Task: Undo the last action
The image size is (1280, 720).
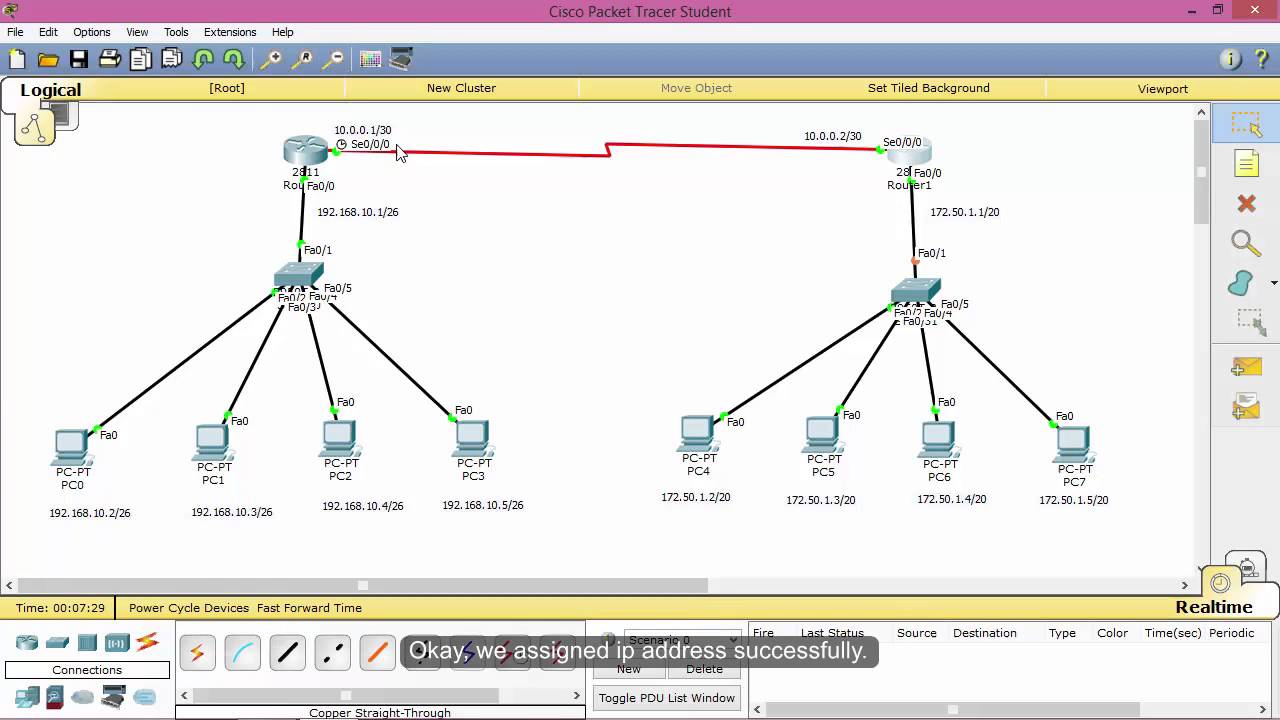Action: [x=203, y=59]
